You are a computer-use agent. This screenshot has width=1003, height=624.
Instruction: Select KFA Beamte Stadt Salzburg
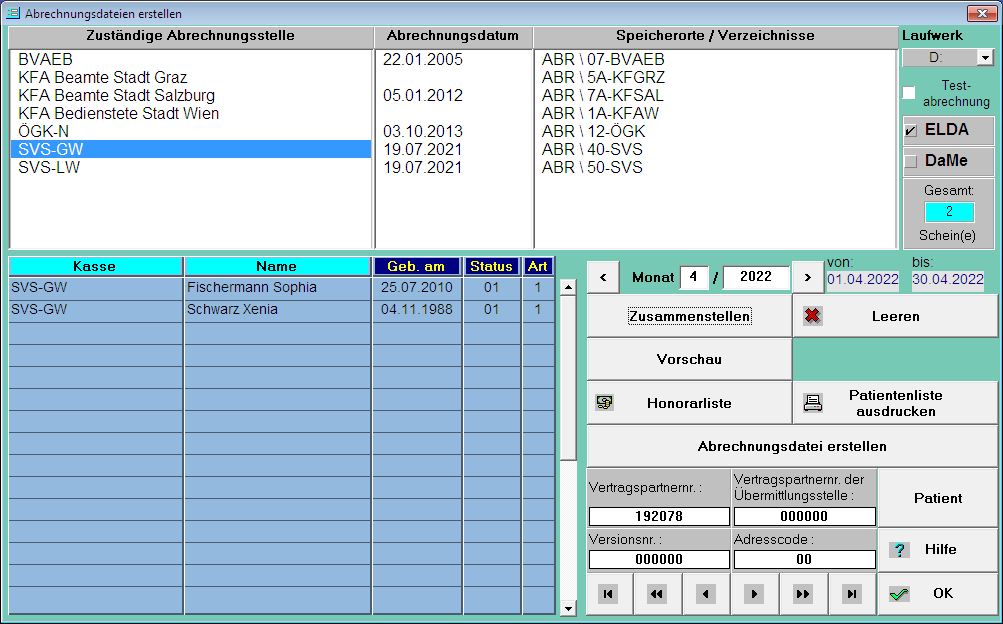click(x=191, y=95)
